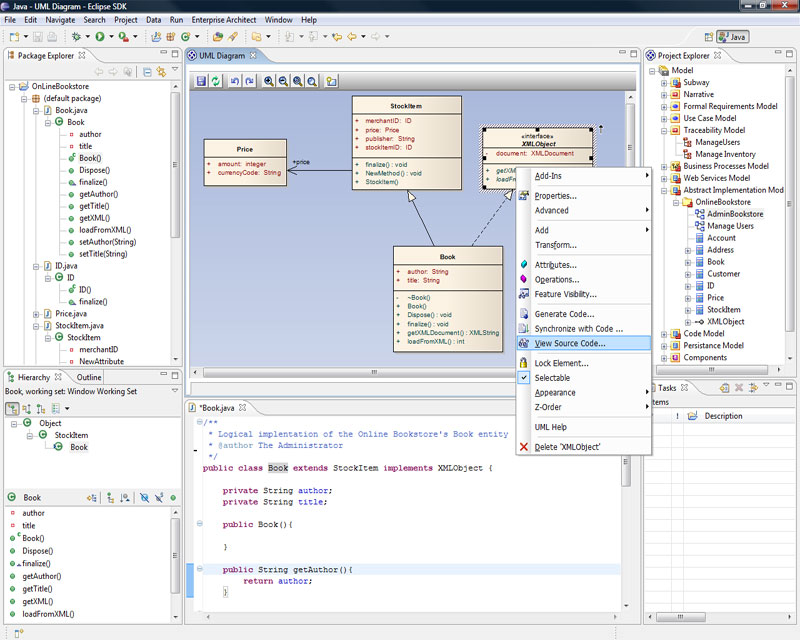This screenshot has width=800, height=640.
Task: Click the Save icon in UML Diagram toolbar
Action: (201, 81)
